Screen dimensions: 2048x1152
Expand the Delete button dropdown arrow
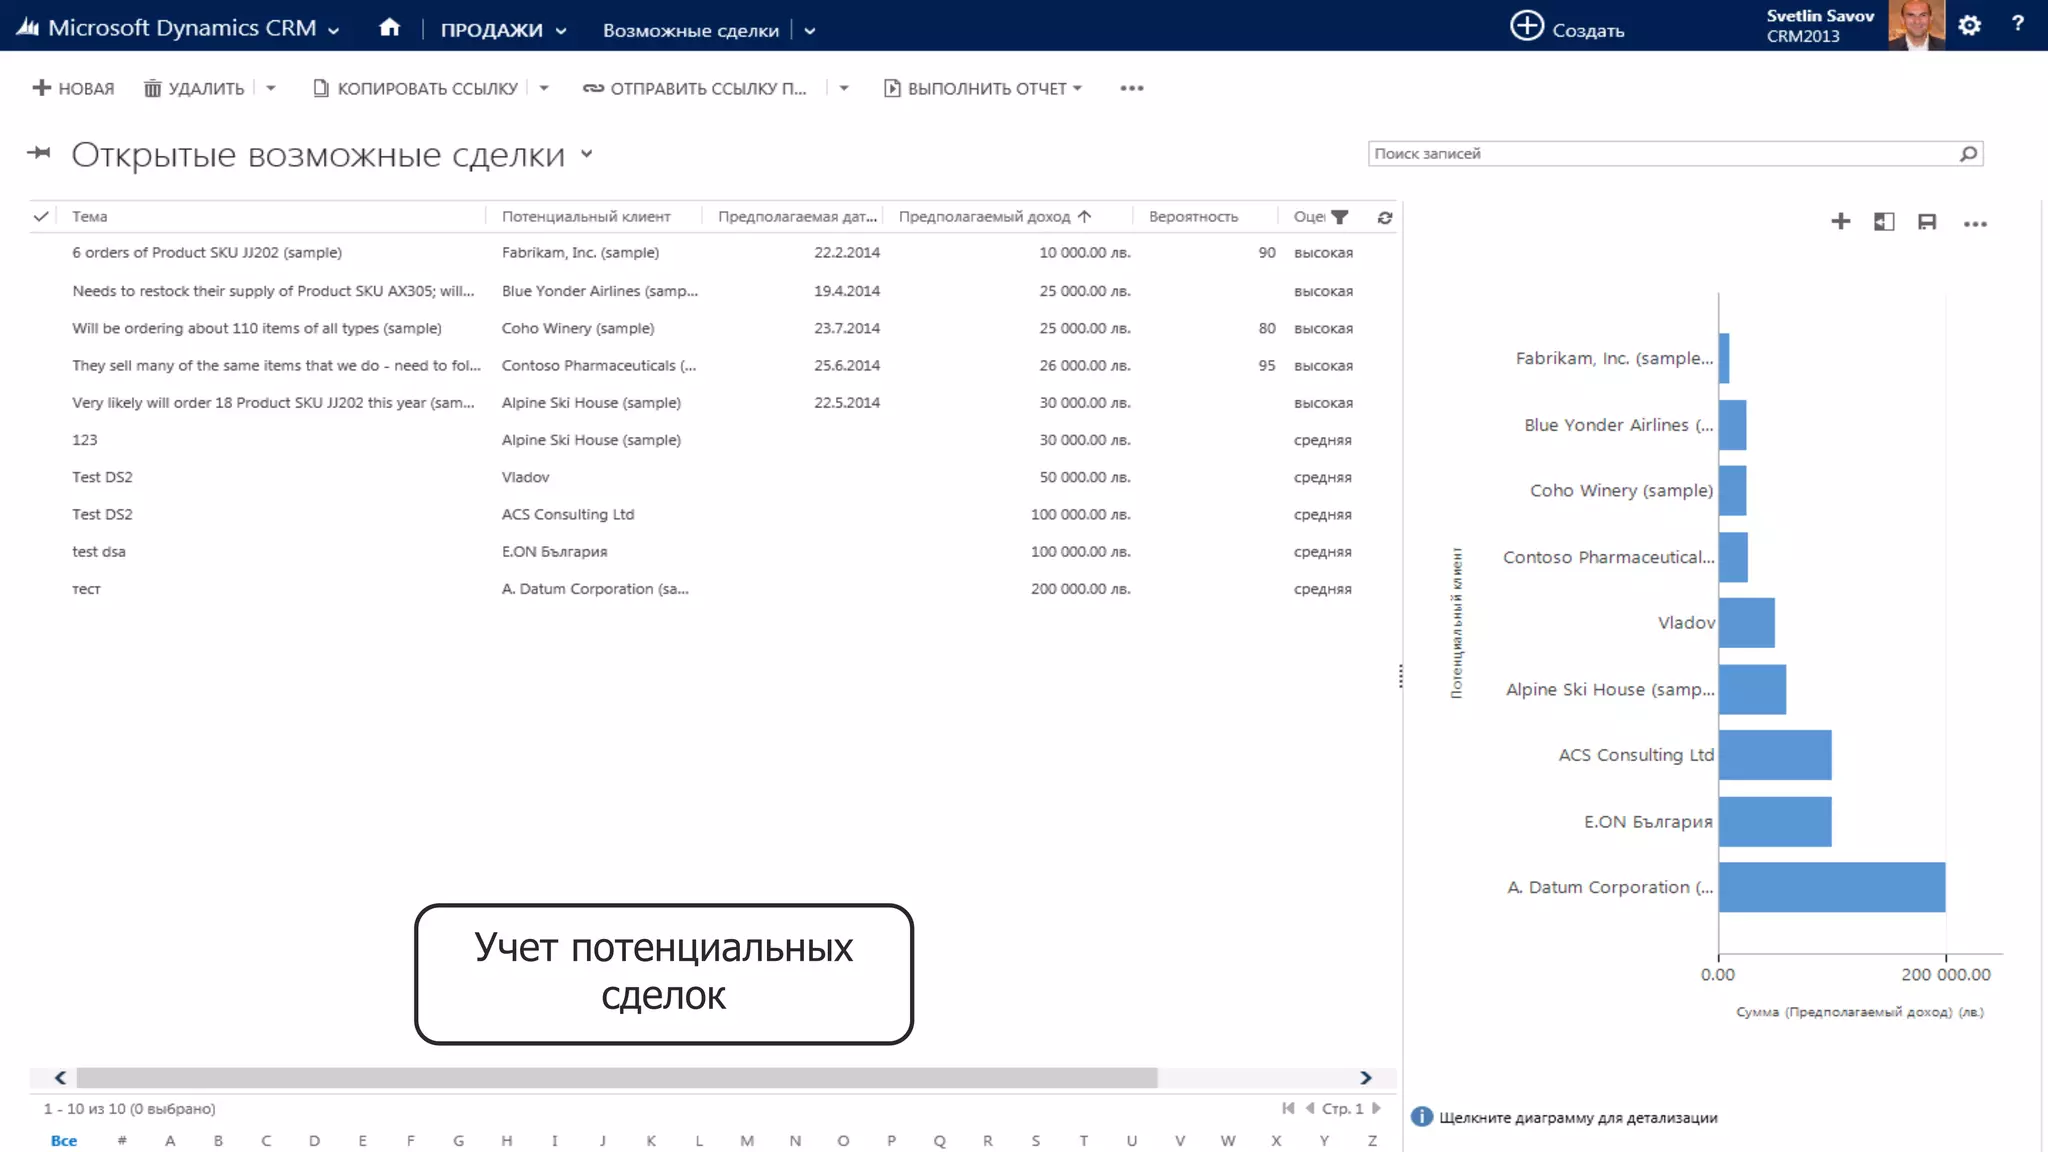coord(270,88)
